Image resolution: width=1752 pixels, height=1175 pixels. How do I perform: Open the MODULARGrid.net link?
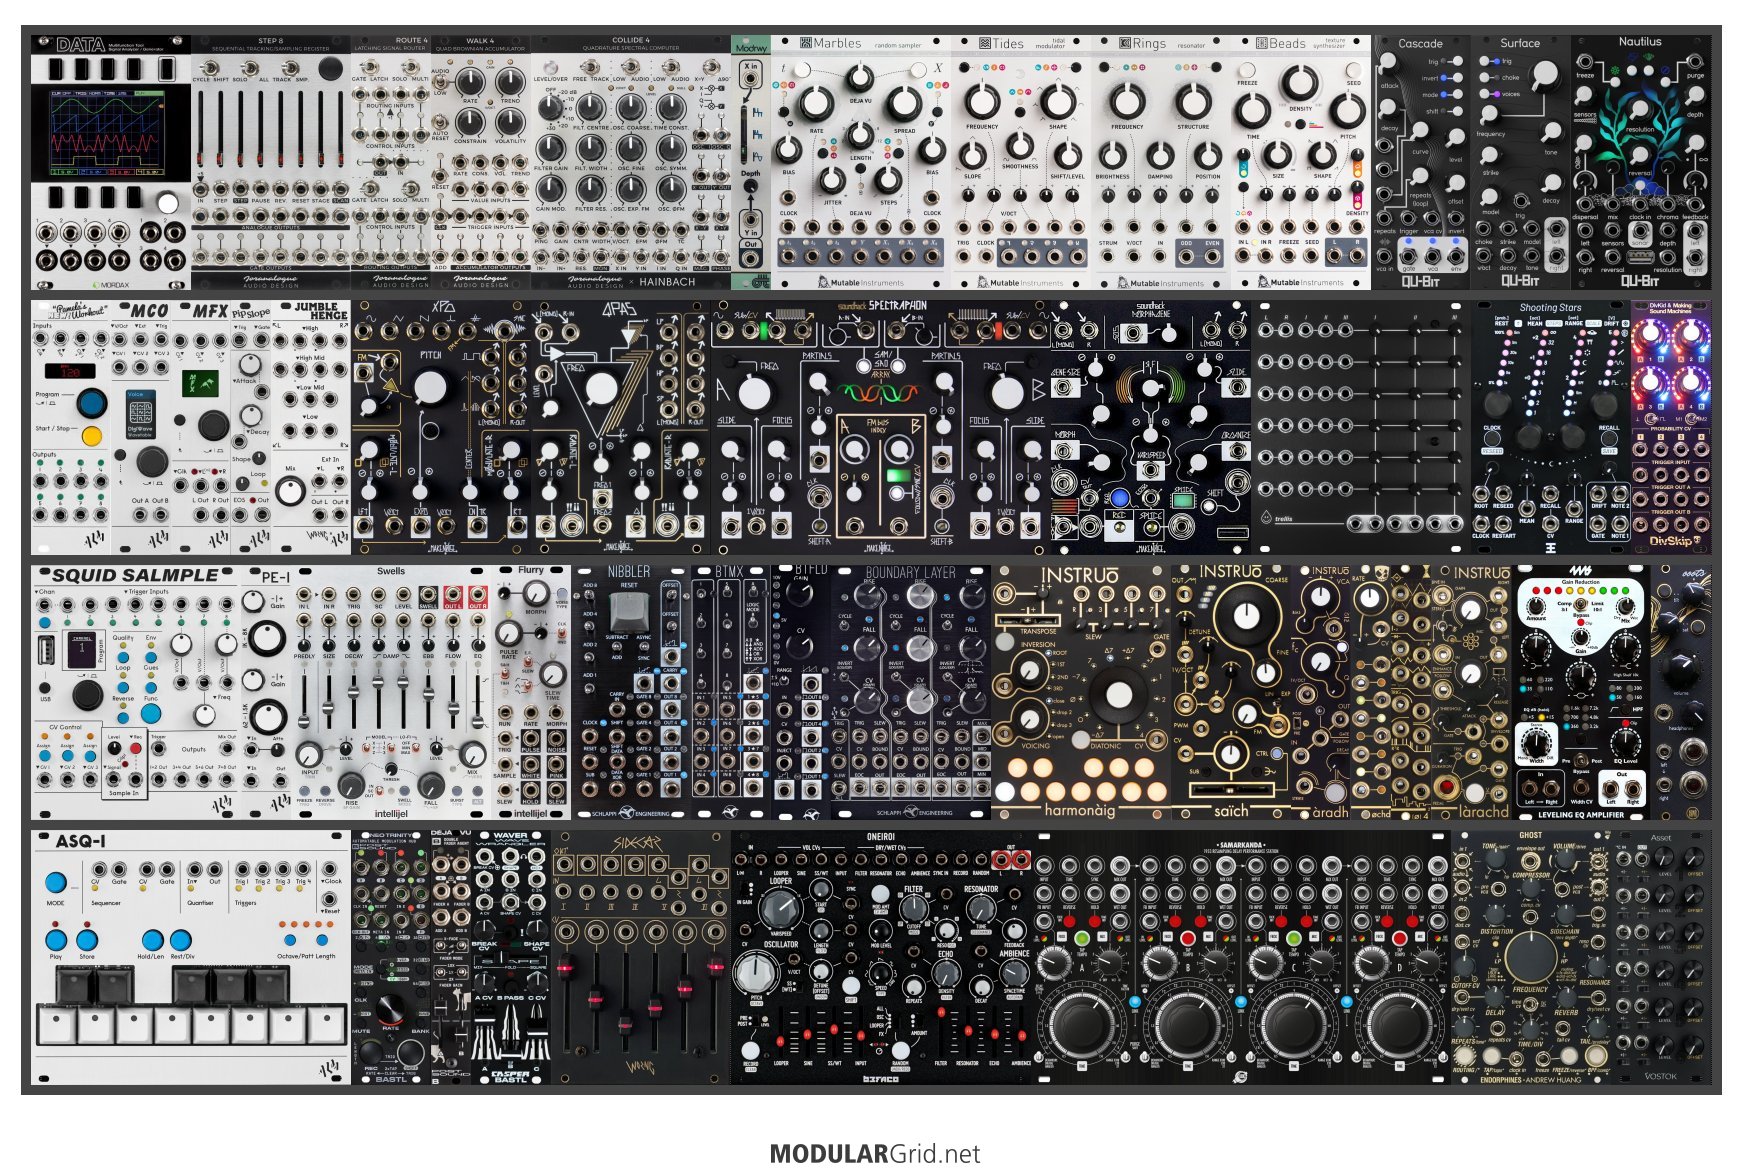click(875, 1154)
